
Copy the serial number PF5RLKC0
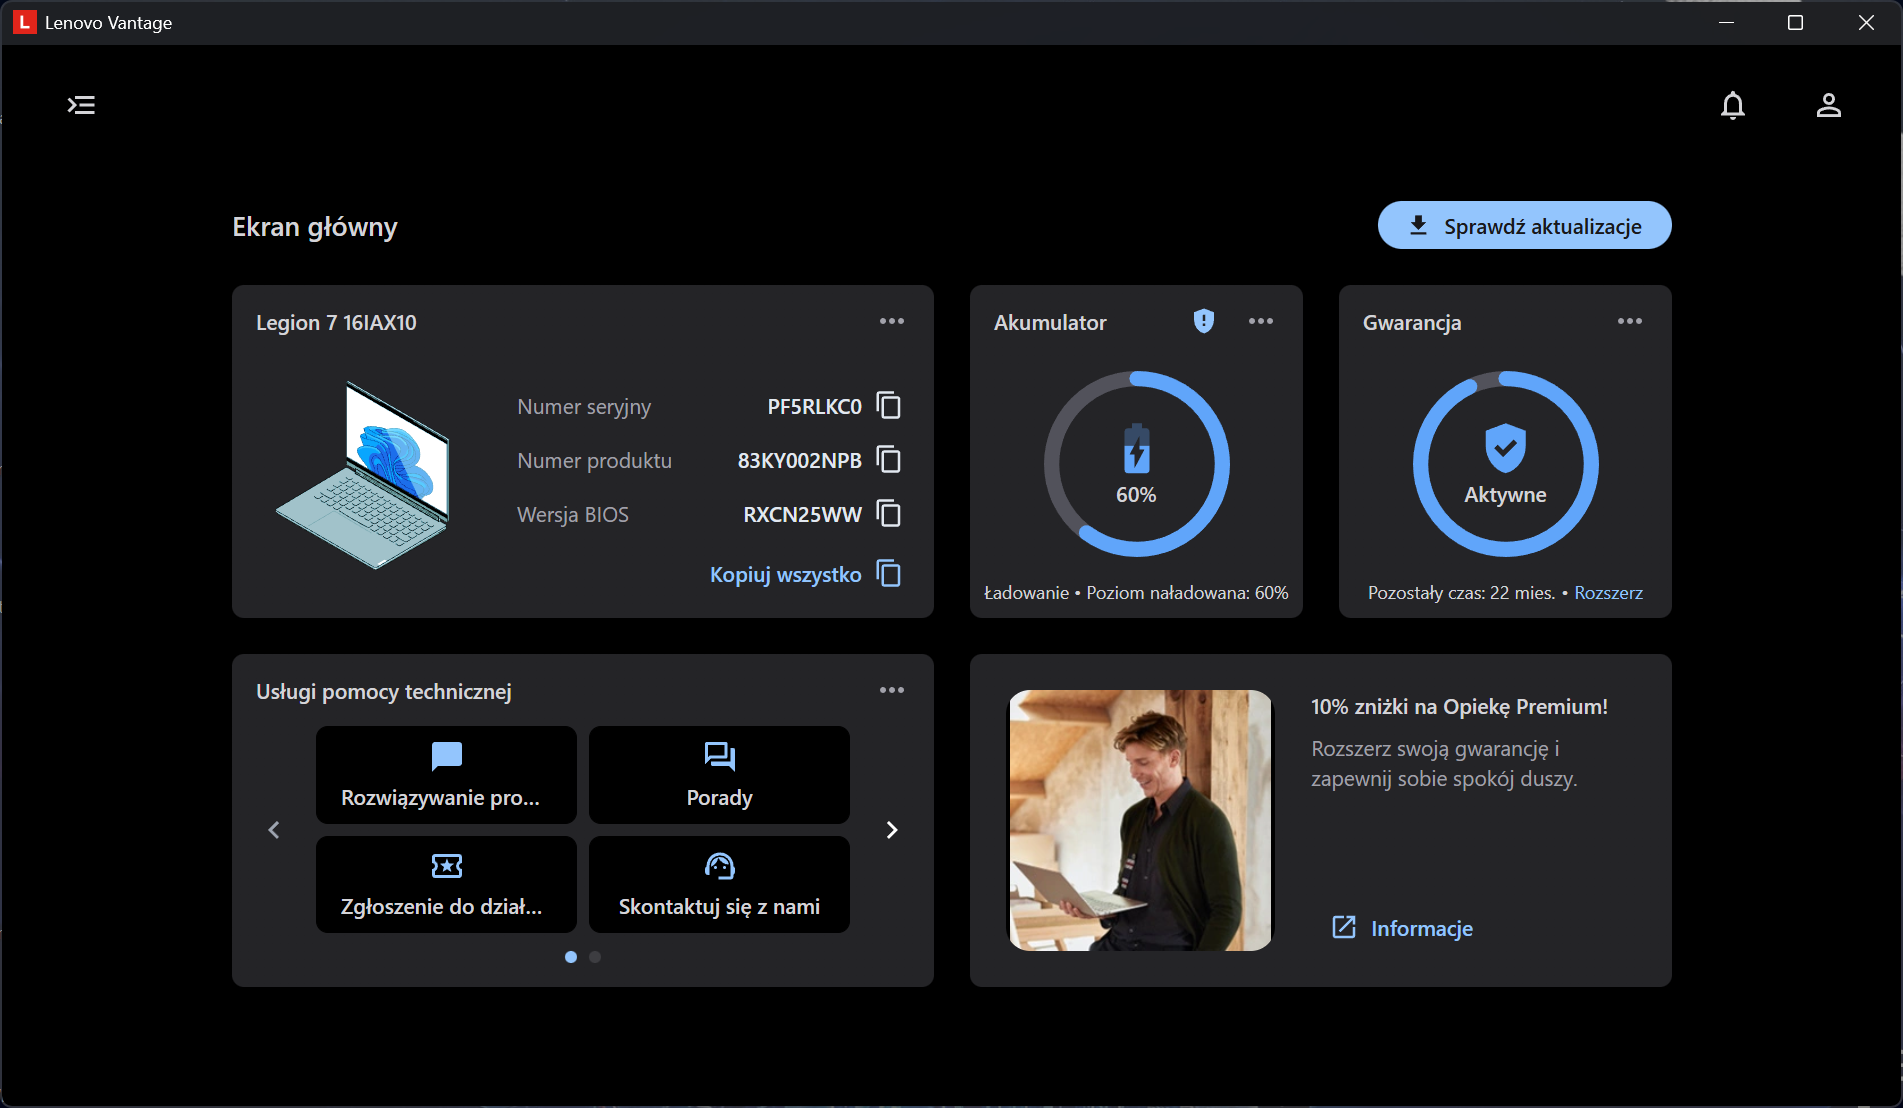tap(888, 406)
